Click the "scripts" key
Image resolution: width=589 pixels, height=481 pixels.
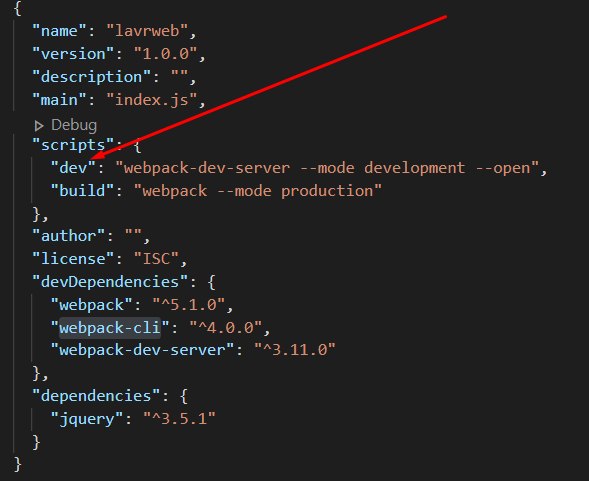(73, 145)
